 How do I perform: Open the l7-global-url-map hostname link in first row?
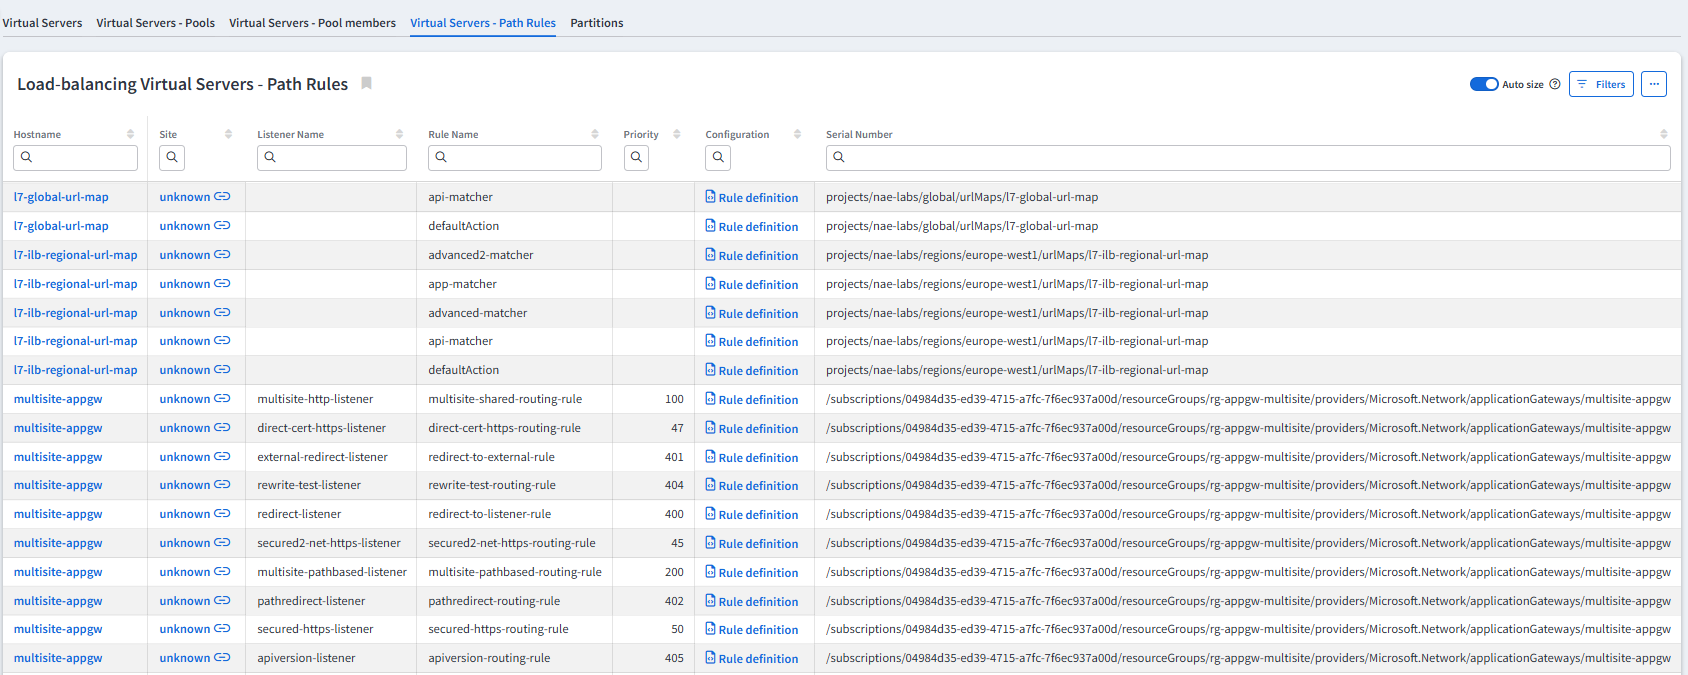[x=61, y=197]
